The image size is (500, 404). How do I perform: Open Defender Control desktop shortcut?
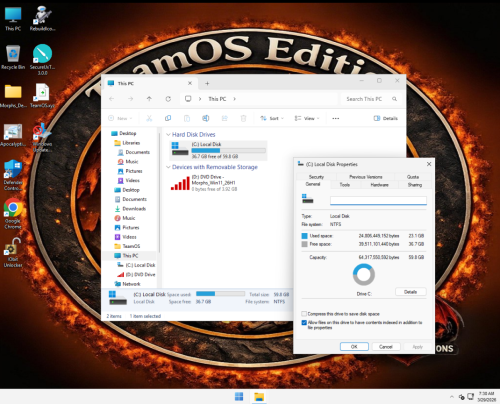pyautogui.click(x=13, y=175)
